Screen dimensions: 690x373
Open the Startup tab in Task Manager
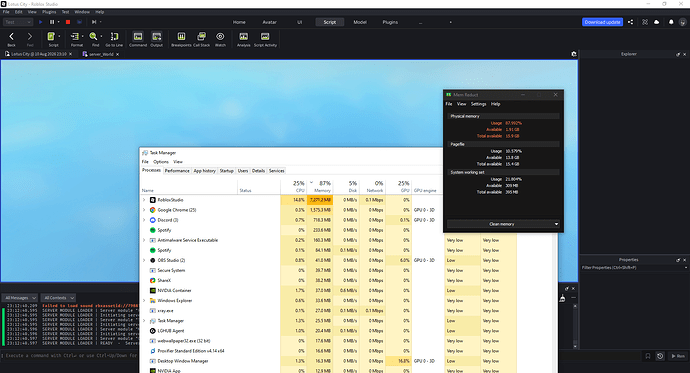click(227, 171)
